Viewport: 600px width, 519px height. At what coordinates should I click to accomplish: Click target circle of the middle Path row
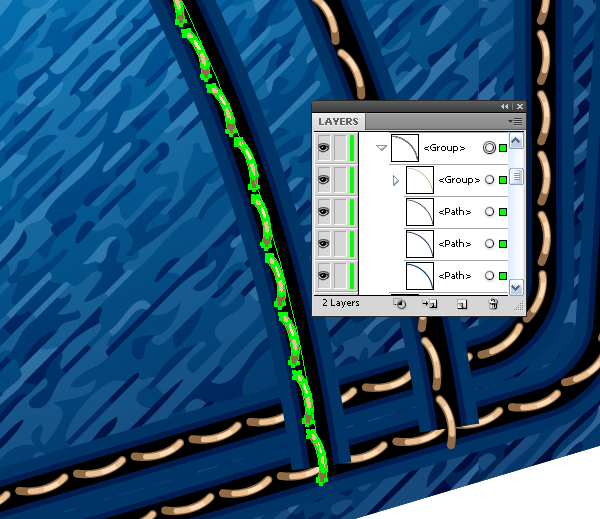[489, 244]
